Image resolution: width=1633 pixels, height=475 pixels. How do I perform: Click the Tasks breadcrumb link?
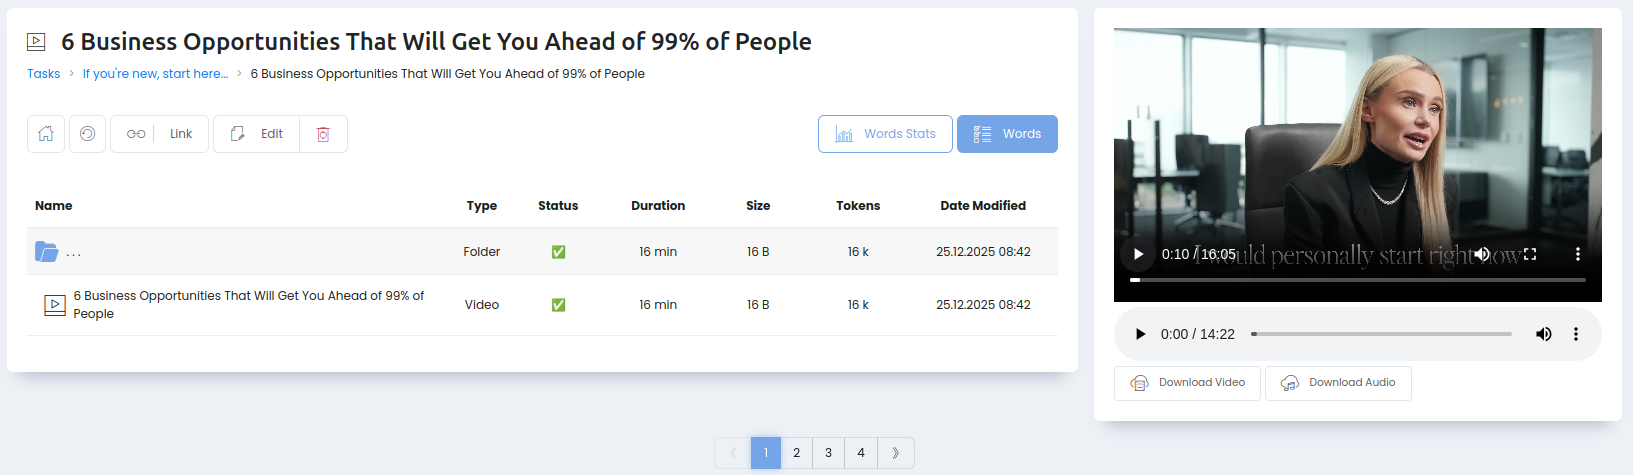[43, 74]
